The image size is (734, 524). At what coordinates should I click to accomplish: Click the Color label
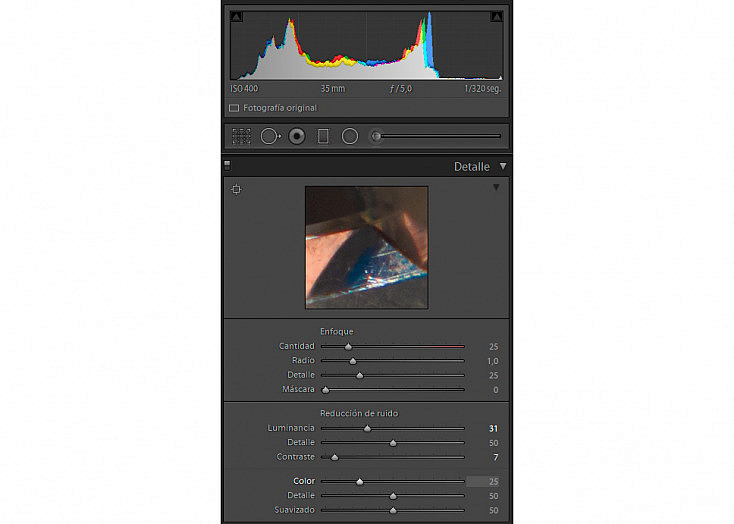pos(304,481)
